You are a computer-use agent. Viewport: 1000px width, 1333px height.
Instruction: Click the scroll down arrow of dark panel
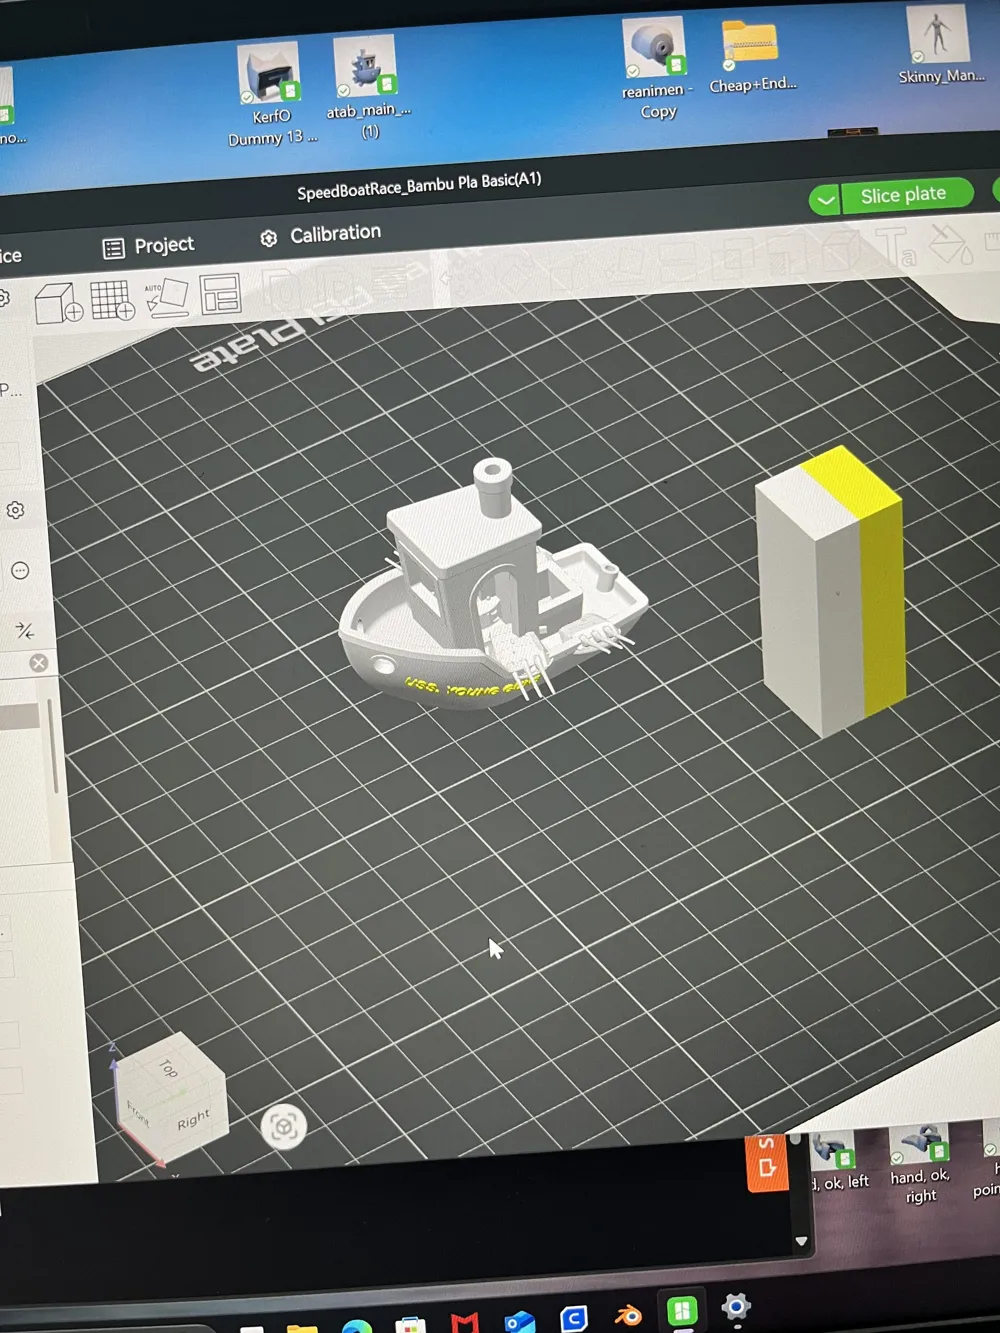(x=801, y=1241)
